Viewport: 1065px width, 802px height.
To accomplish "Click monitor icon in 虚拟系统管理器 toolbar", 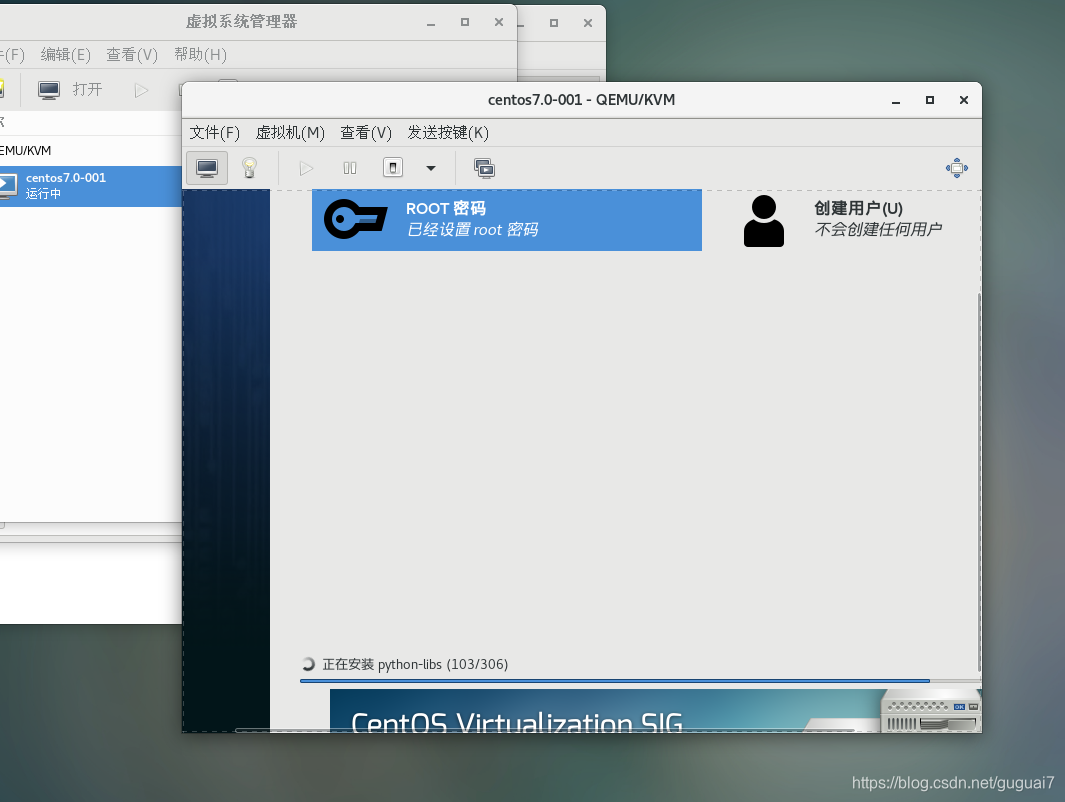I will point(49,90).
